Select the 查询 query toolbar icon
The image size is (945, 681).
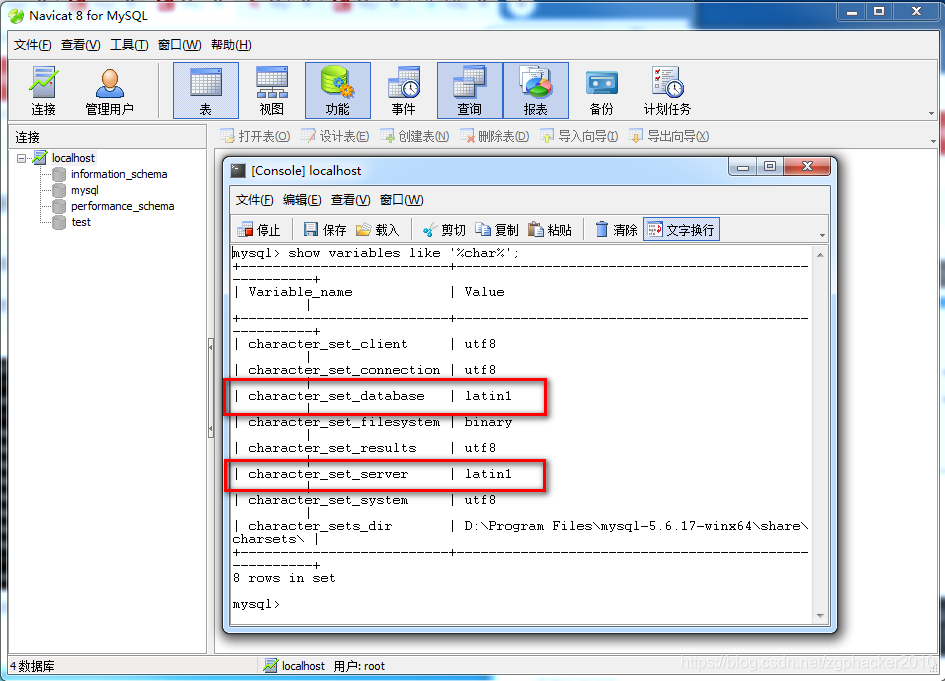click(469, 91)
